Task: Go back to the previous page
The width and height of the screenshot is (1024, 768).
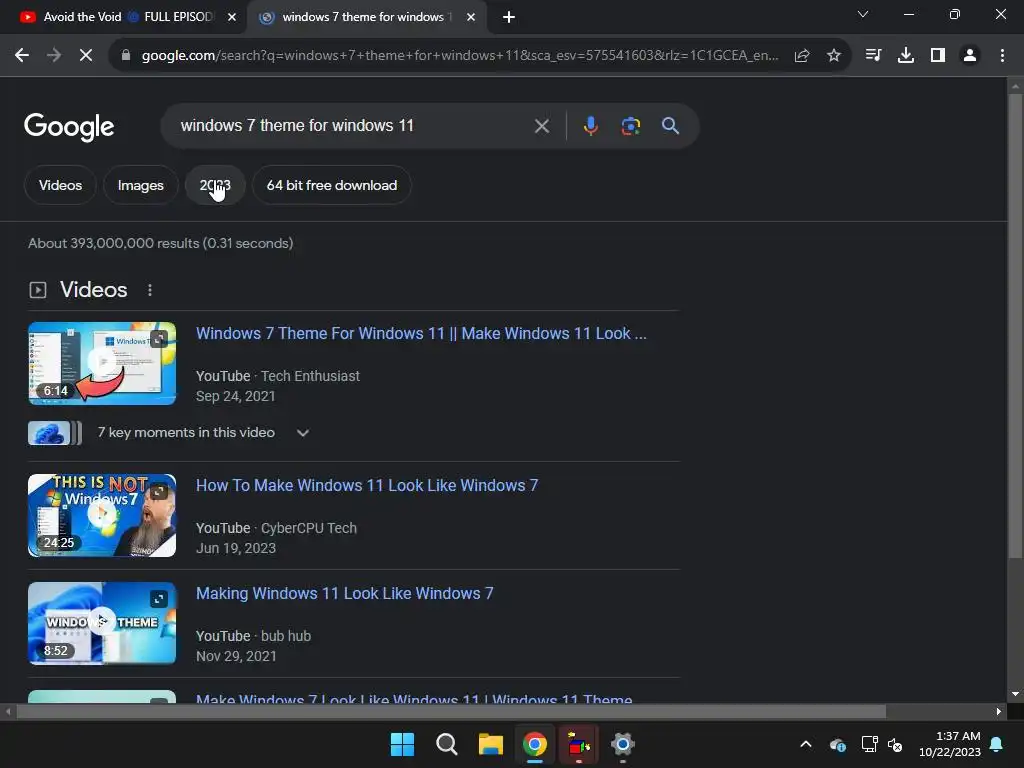Action: pos(22,56)
